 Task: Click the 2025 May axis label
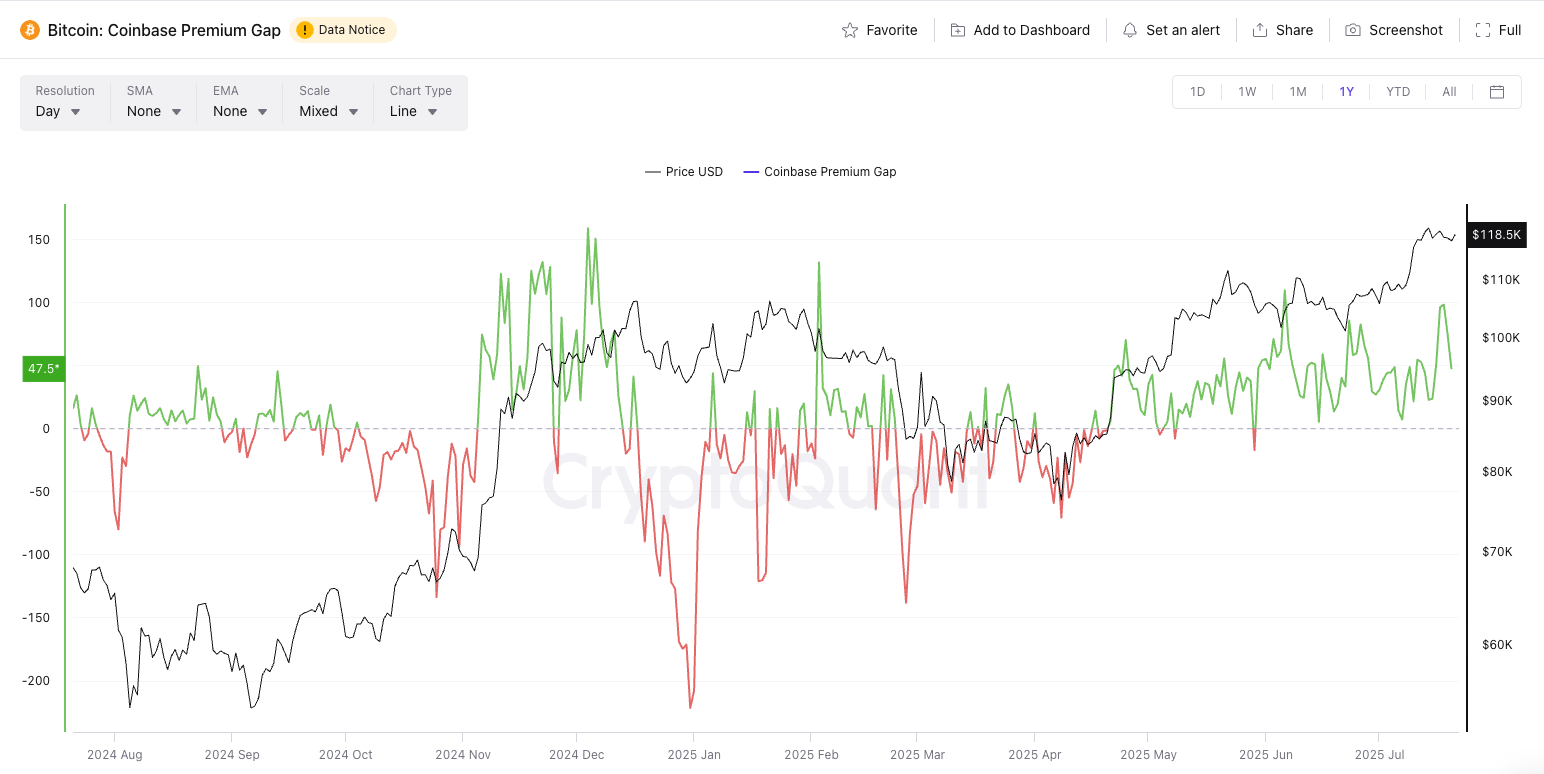(1148, 755)
